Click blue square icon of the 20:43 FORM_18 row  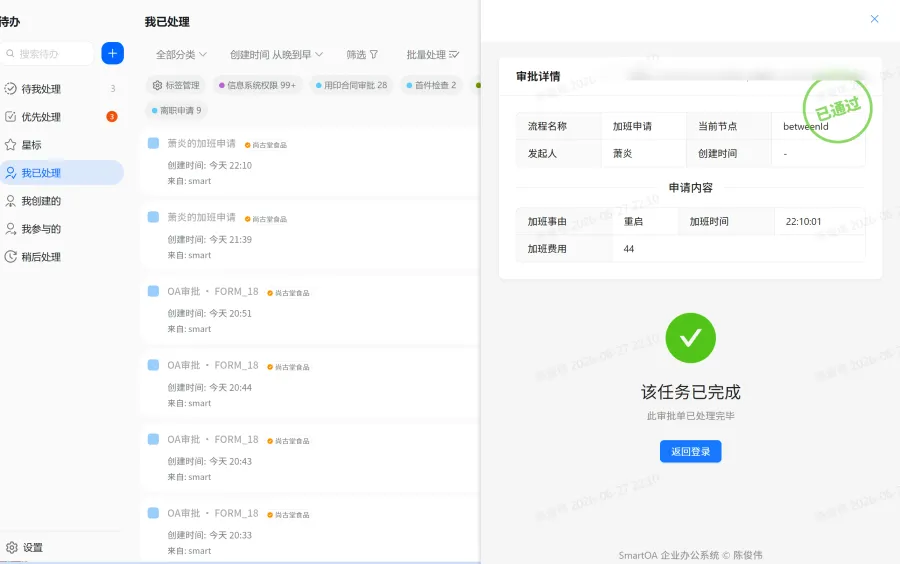tap(153, 439)
